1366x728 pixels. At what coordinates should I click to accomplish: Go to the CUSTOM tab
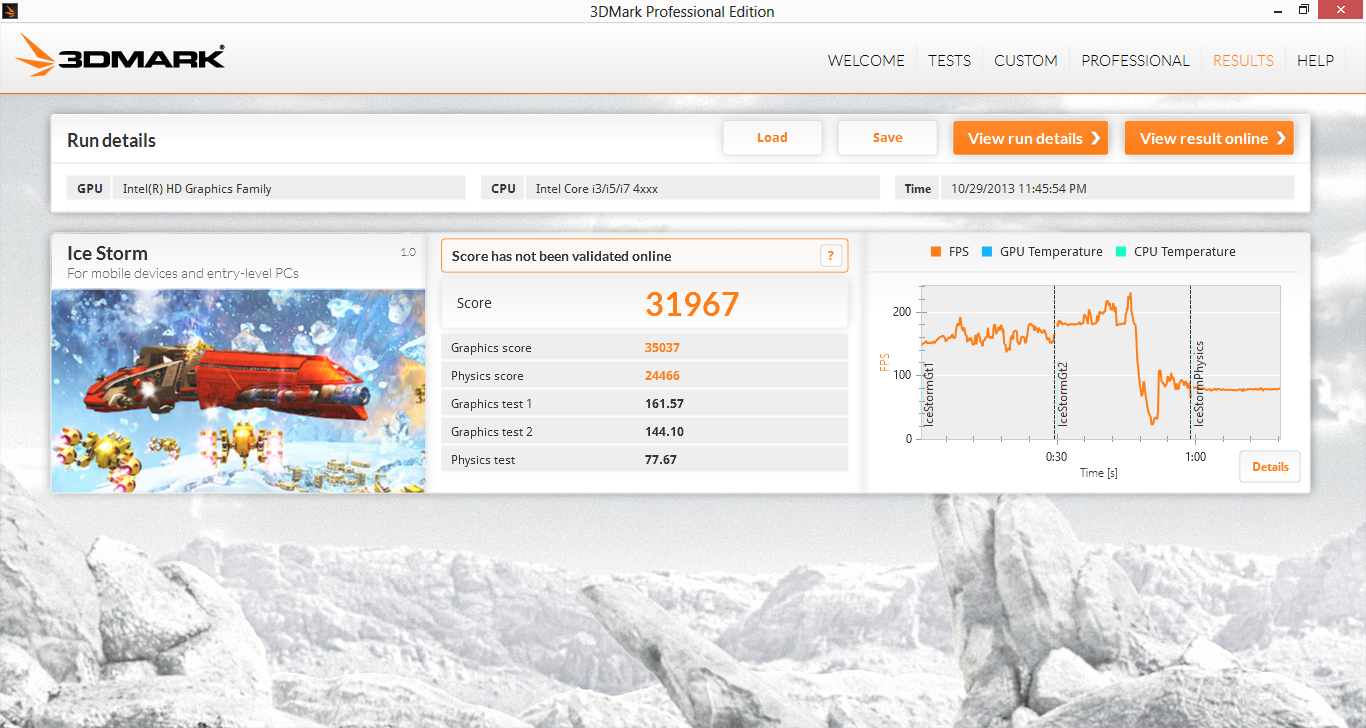[1026, 61]
